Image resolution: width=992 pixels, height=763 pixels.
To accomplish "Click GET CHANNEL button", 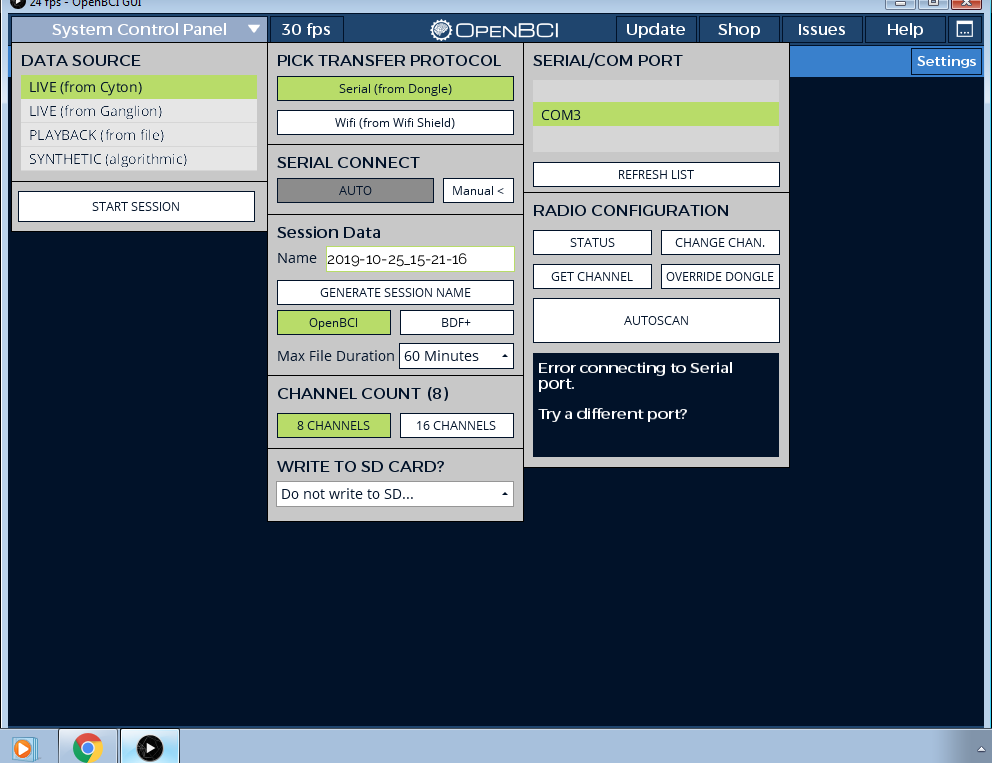I will 592,276.
